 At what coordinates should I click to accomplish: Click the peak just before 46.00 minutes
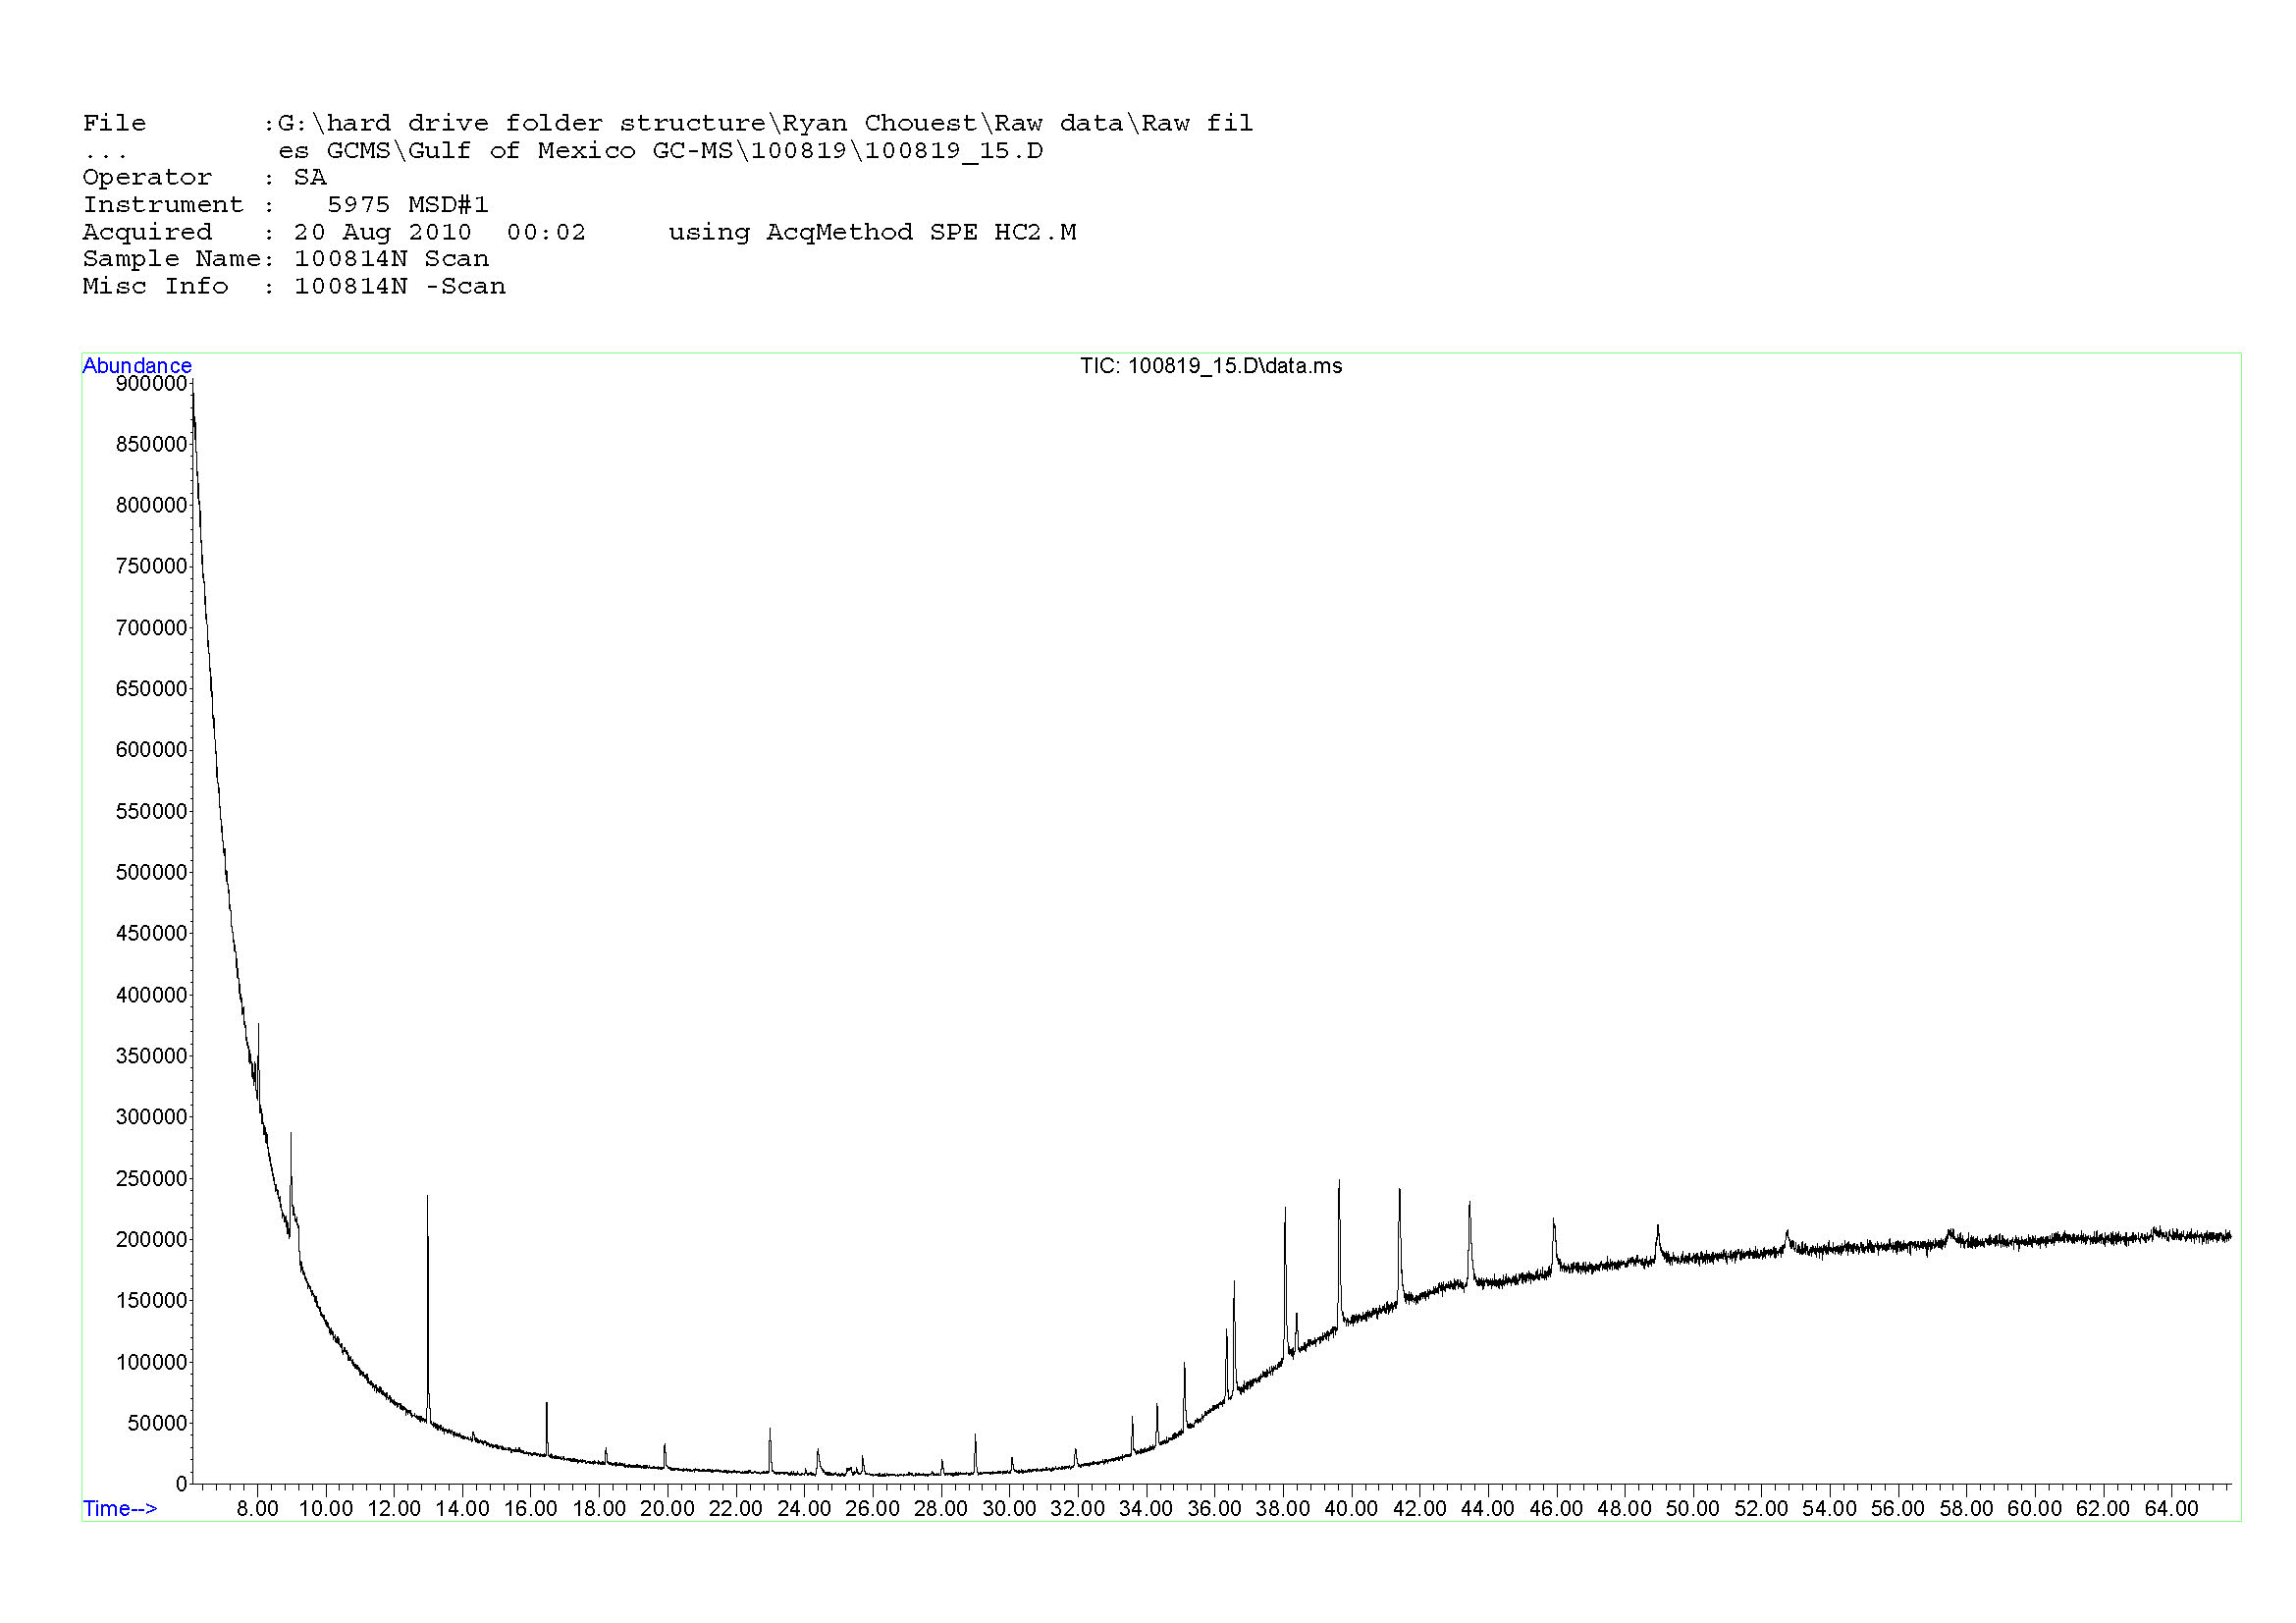[x=1553, y=1225]
